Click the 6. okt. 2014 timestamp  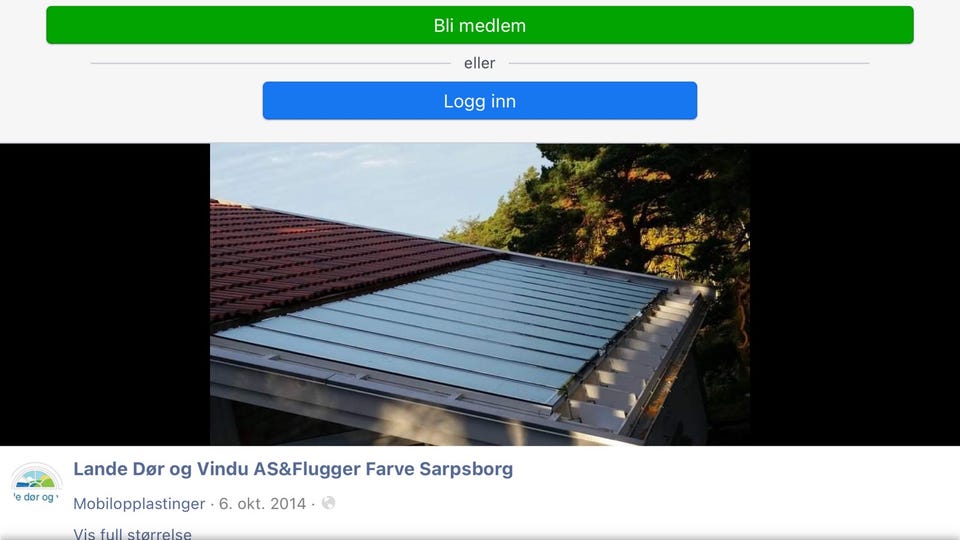tap(262, 504)
